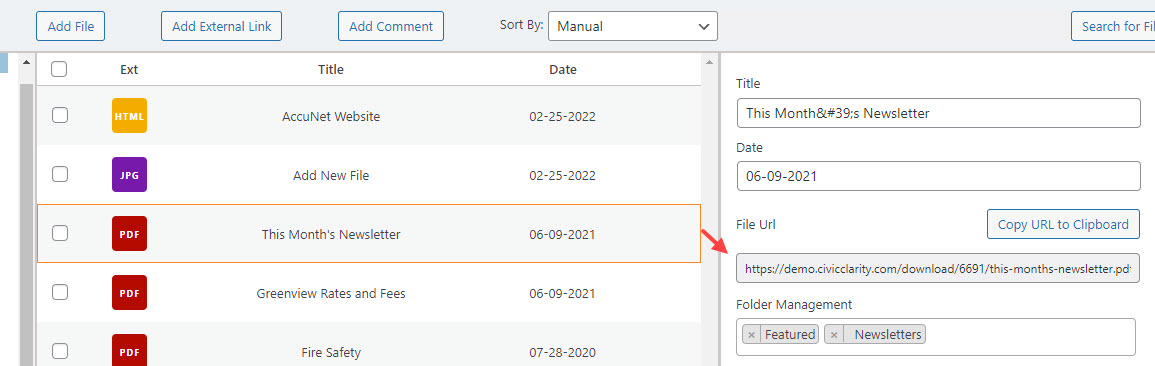Click the left panel scroll-up arrow
1155x366 pixels.
coord(27,63)
